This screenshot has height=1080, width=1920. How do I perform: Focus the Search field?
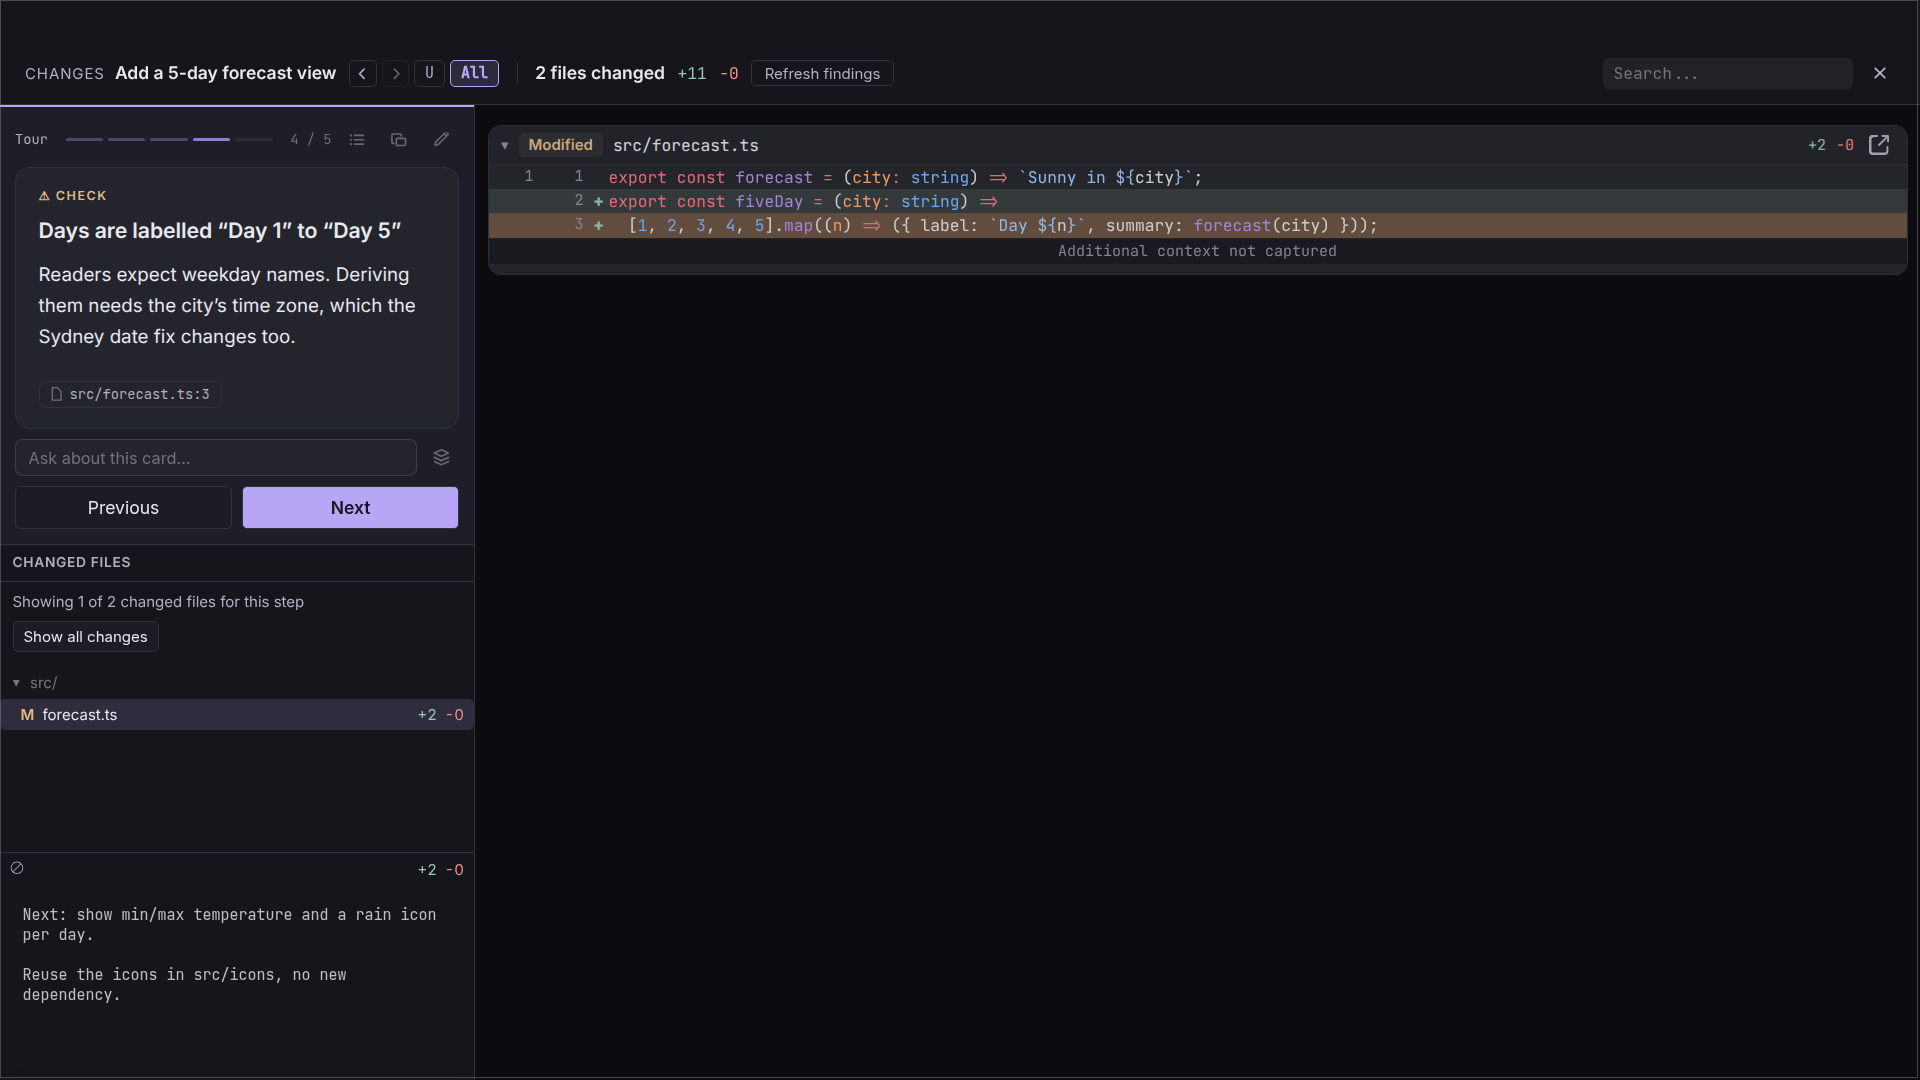(1727, 73)
